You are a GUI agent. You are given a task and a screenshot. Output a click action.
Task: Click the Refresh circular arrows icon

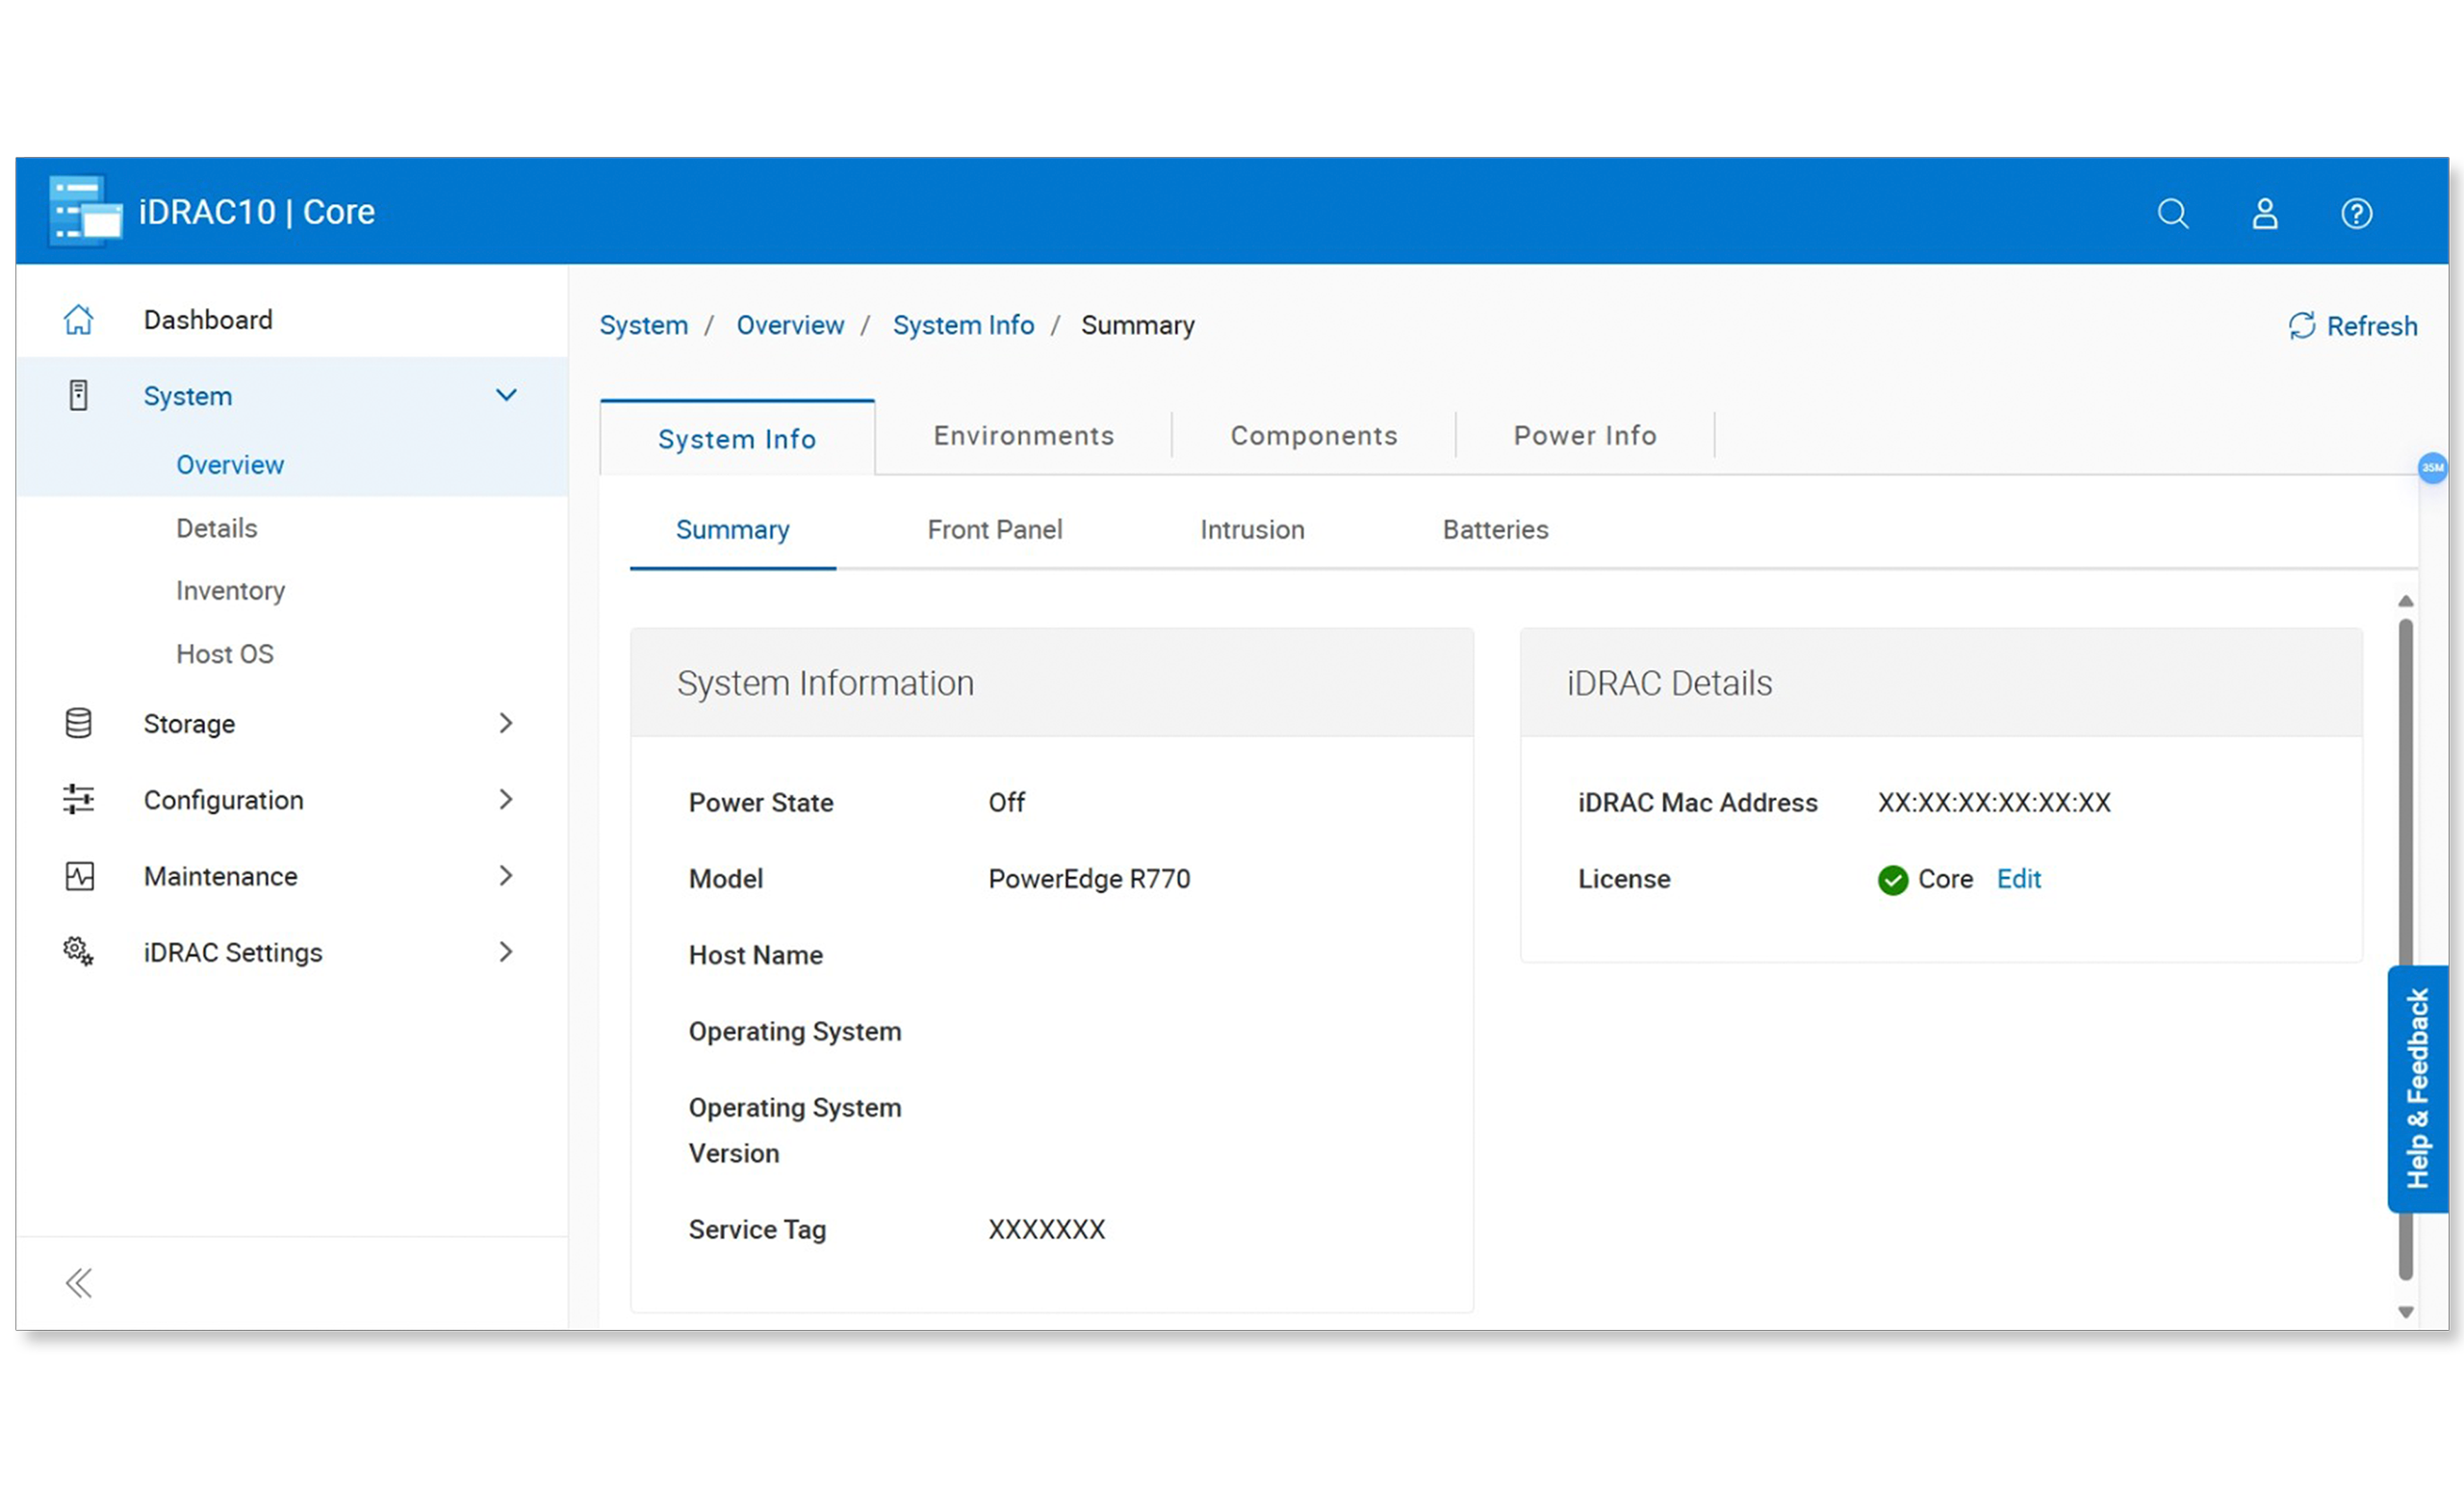point(2302,326)
